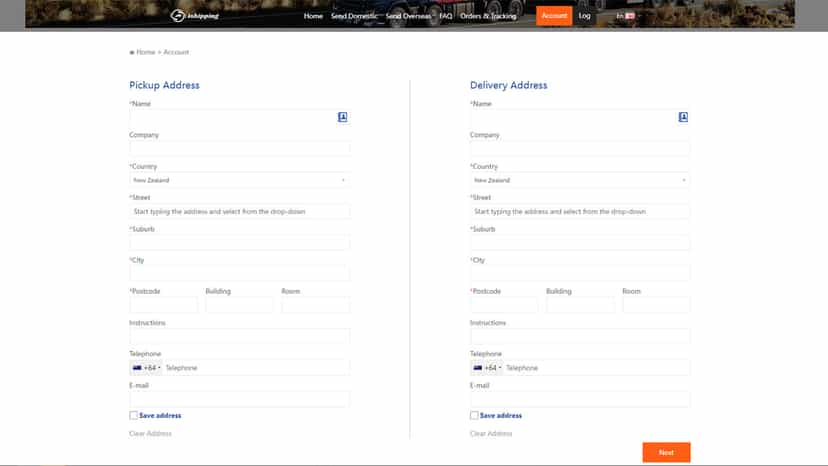Focus Pickup Room field

[315, 305]
